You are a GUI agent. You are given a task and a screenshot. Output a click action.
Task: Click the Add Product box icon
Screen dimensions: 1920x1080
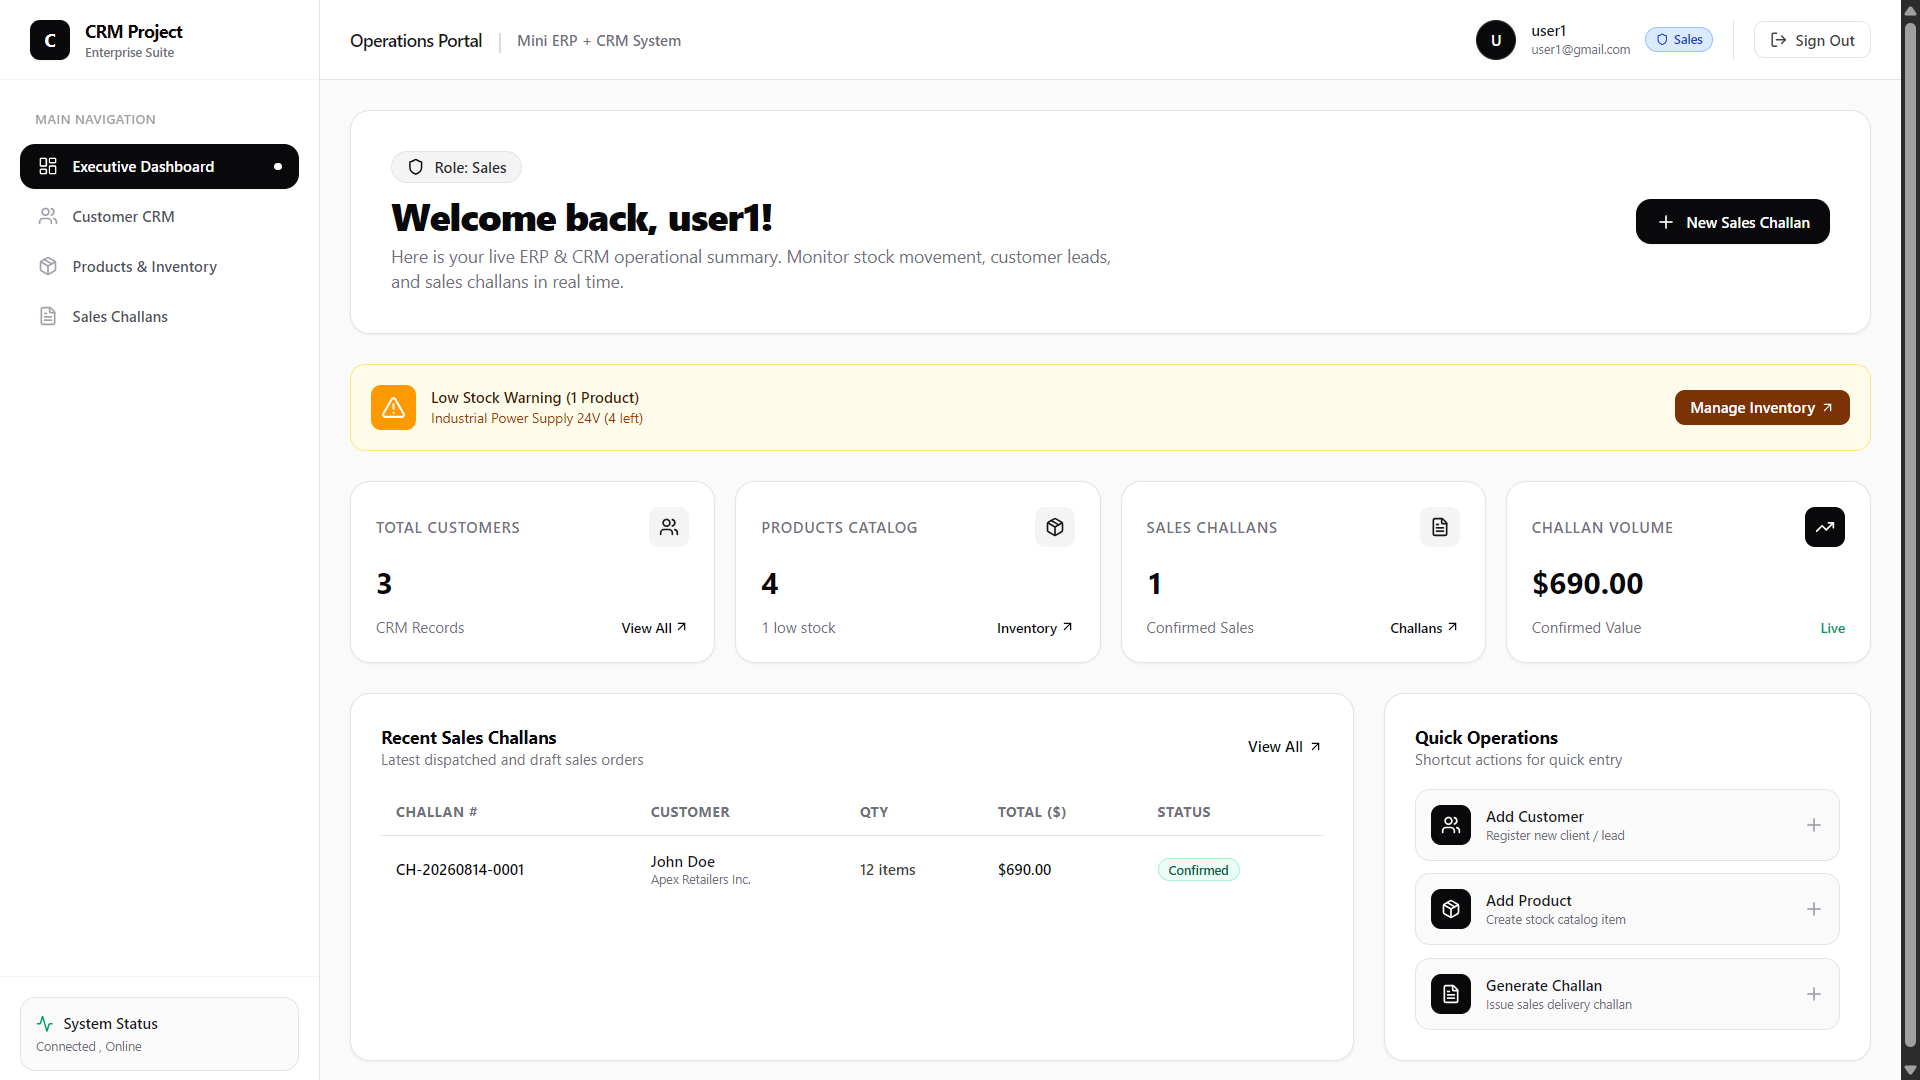[1451, 909]
